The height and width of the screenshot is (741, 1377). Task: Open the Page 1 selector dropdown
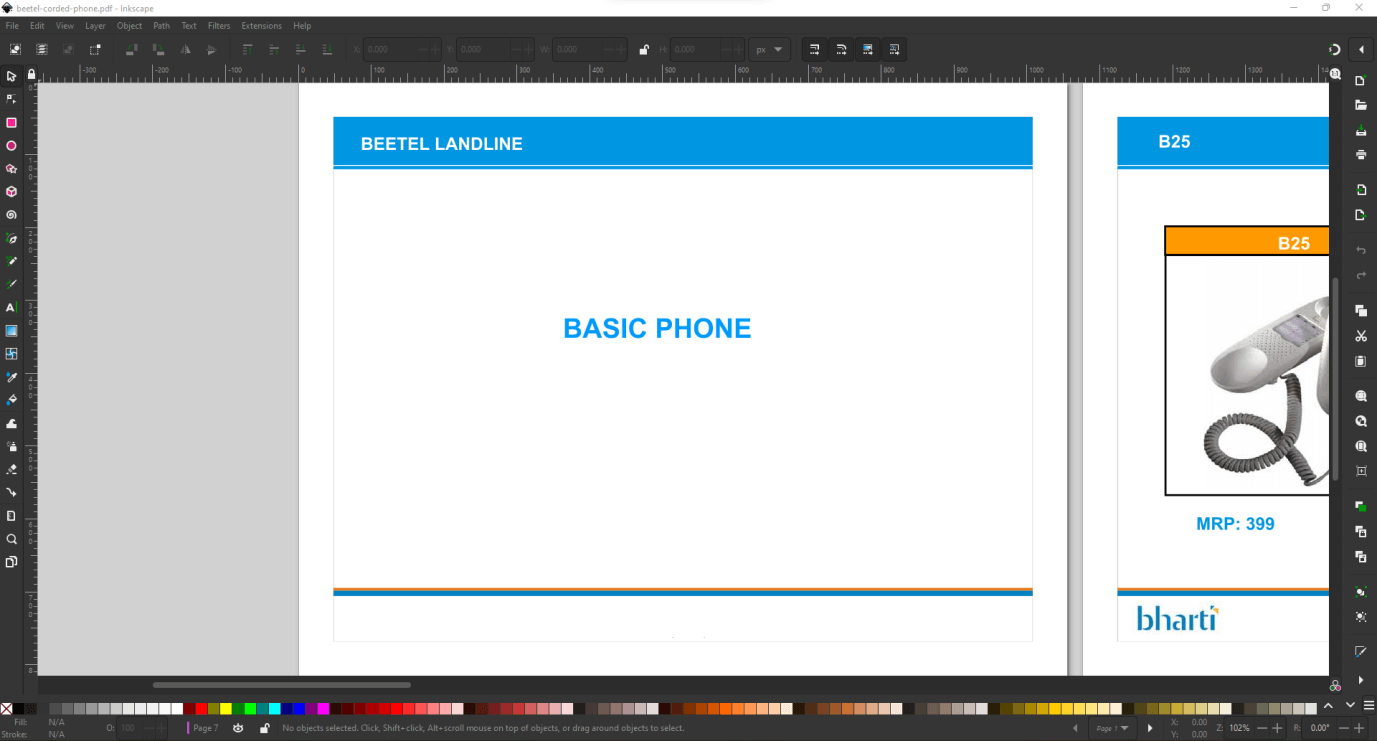click(x=1112, y=728)
